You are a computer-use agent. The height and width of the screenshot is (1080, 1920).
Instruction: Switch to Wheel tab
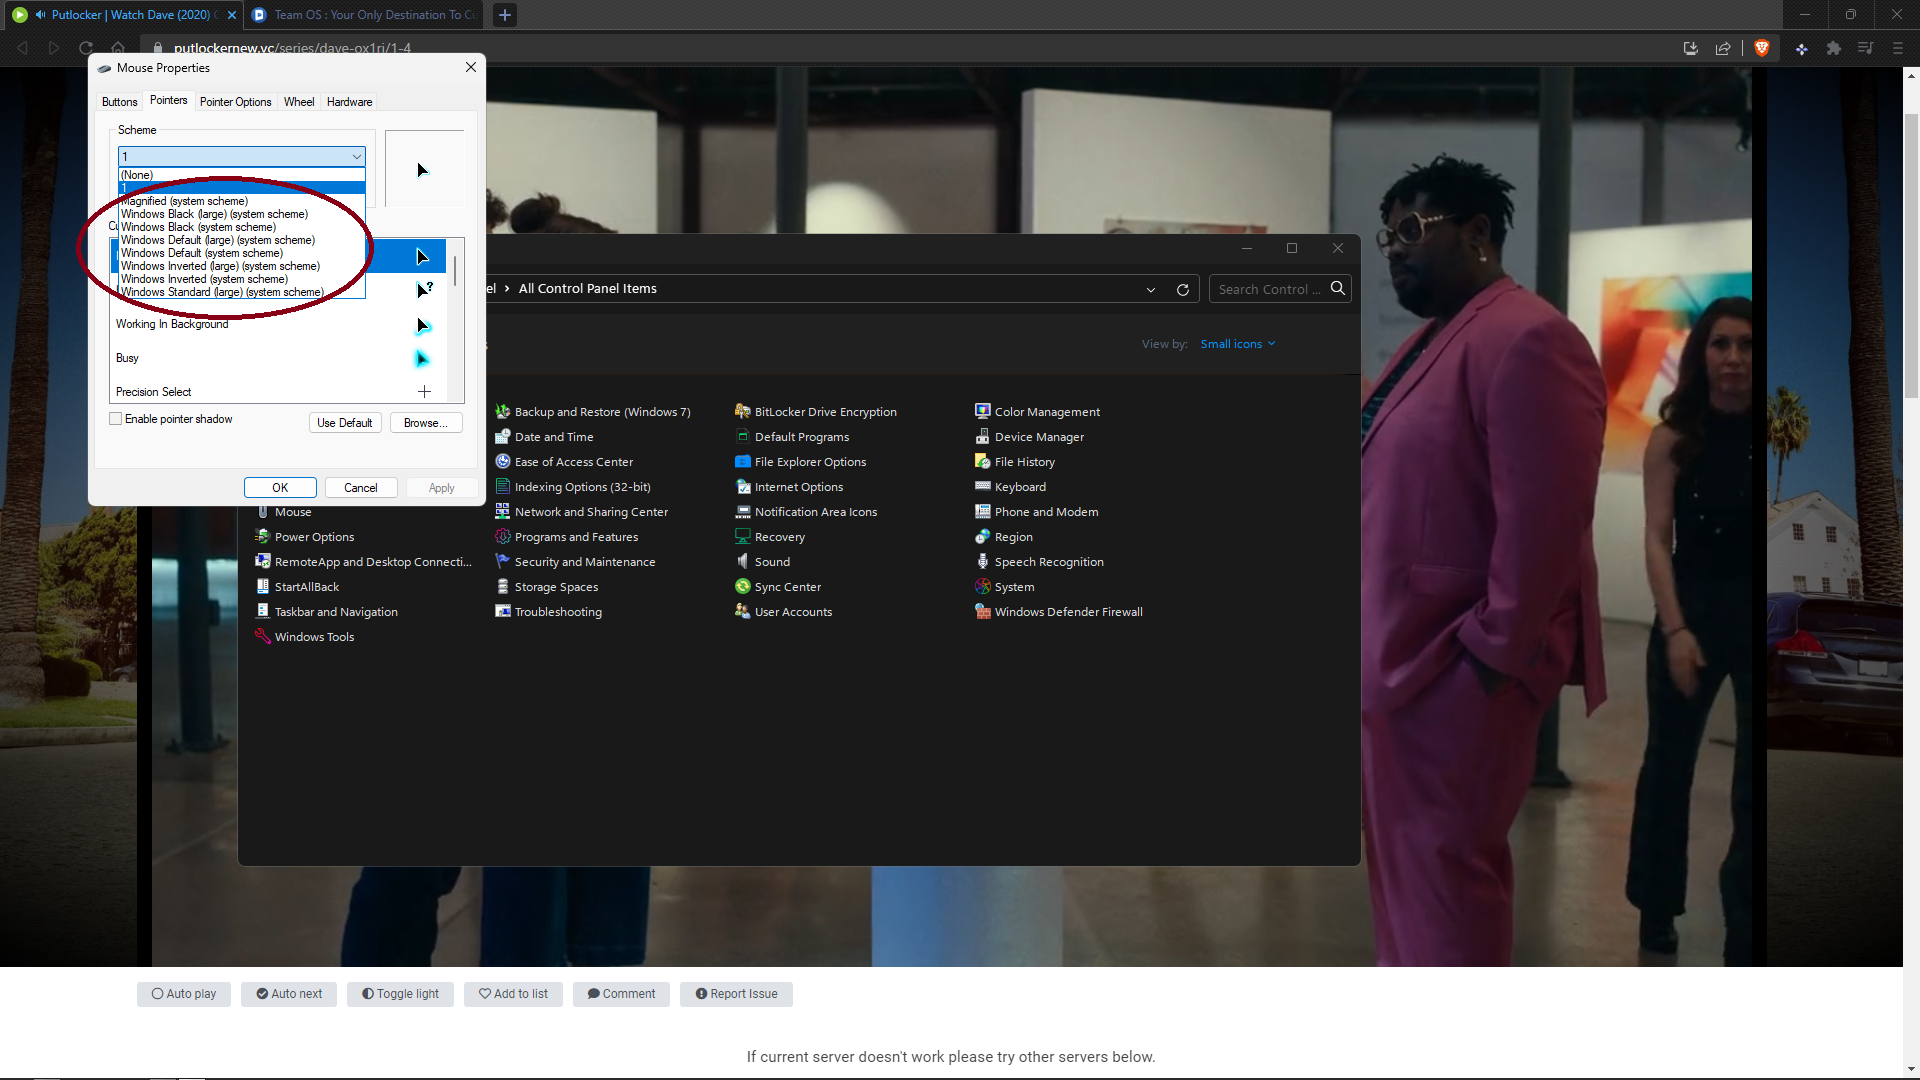299,102
